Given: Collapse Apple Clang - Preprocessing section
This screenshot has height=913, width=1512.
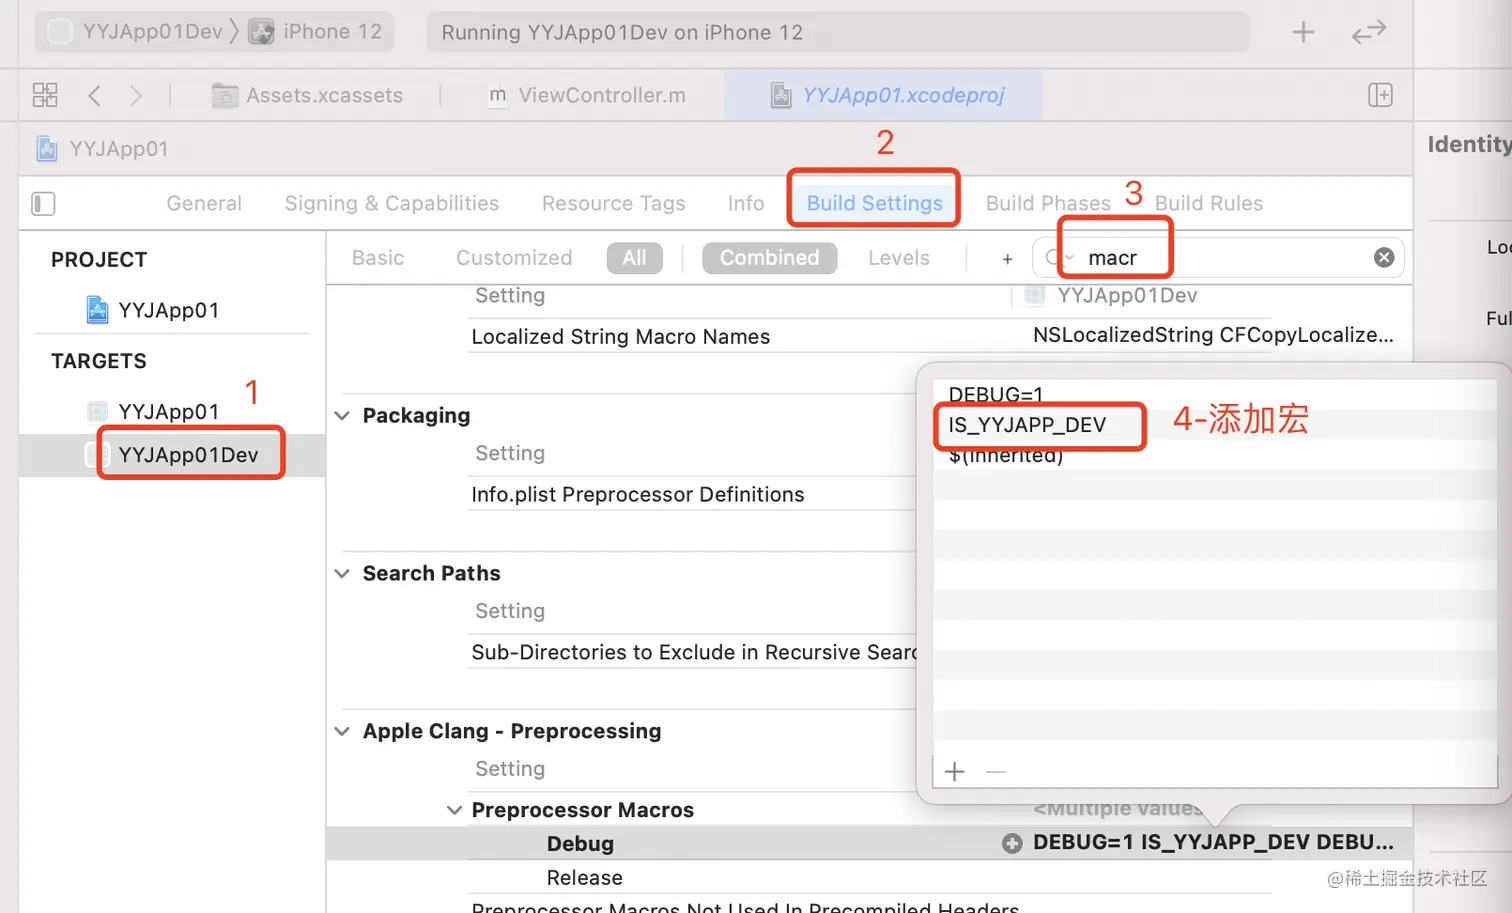Looking at the screenshot, I should pyautogui.click(x=342, y=731).
